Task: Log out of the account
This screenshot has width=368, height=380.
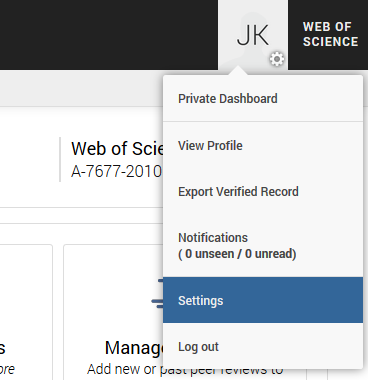Action: point(263,347)
